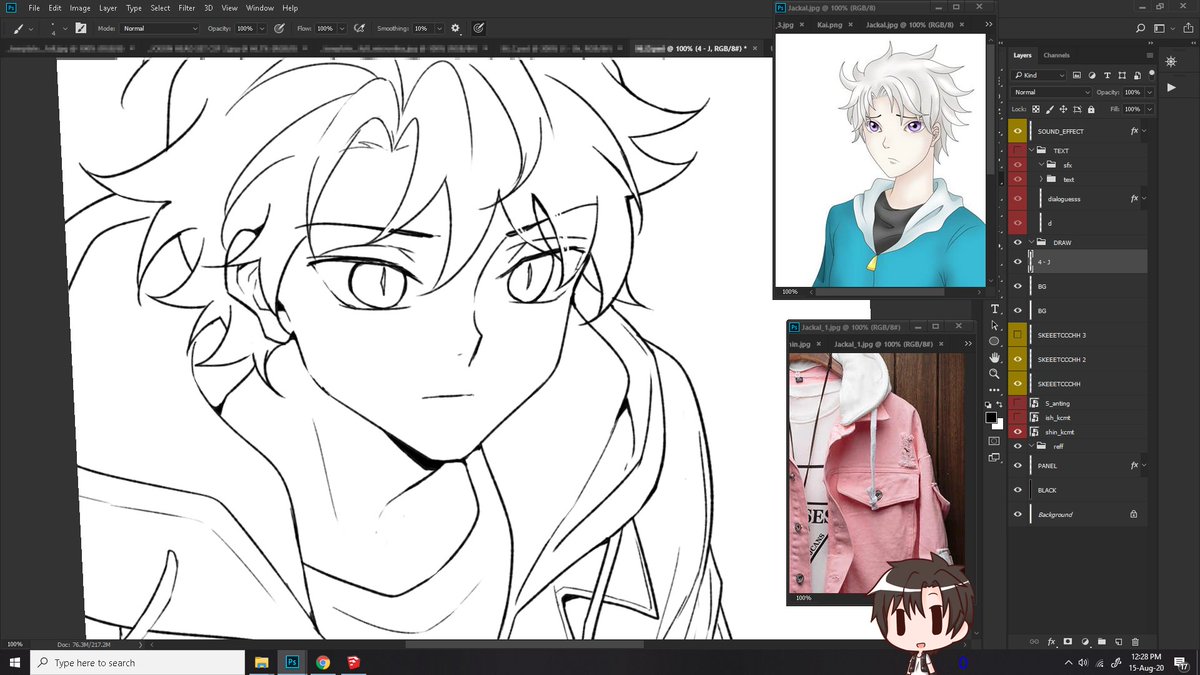The width and height of the screenshot is (1200, 675).
Task: Filter layers for smart objects icon
Action: pos(1137,75)
